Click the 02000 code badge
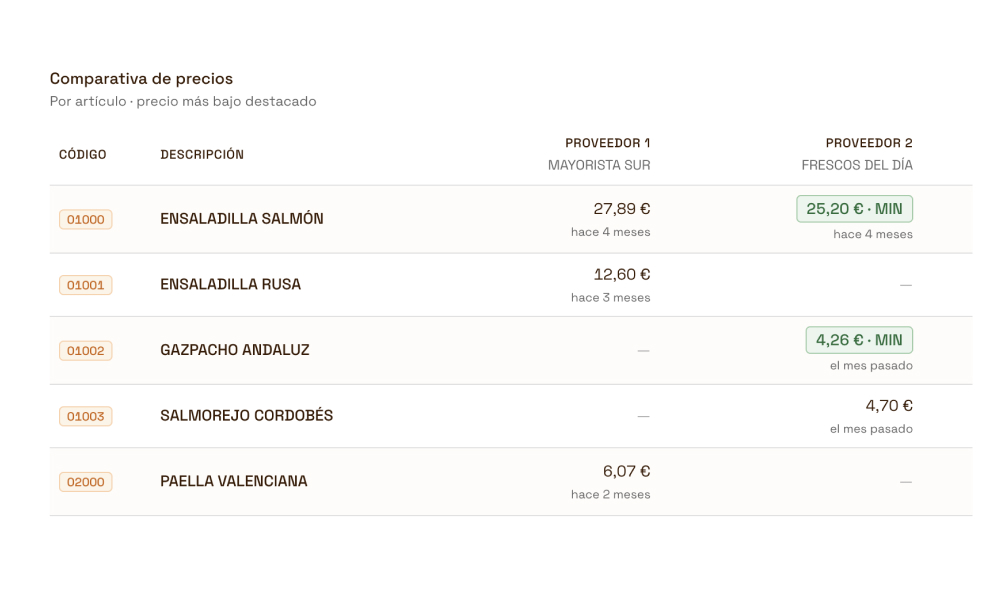 (x=85, y=482)
